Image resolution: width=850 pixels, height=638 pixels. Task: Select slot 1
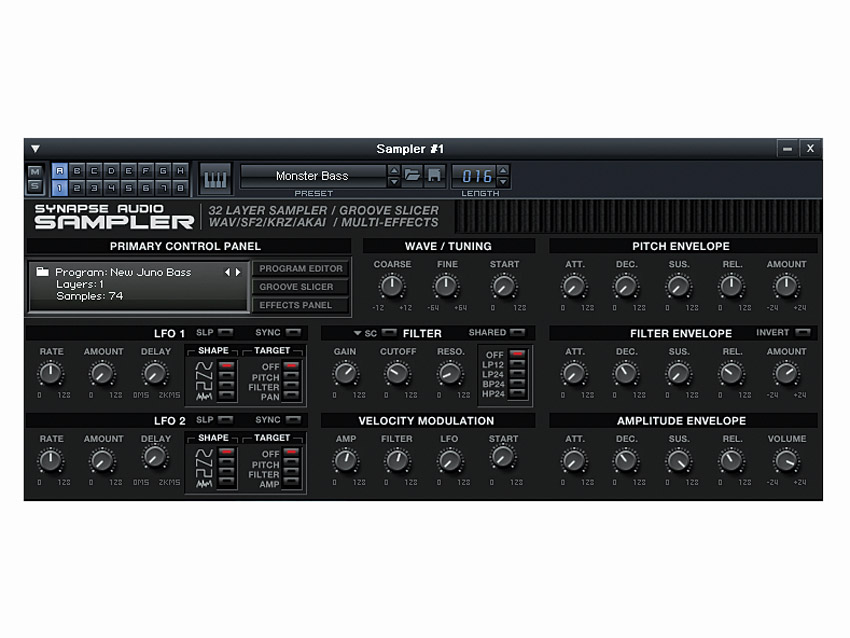tap(60, 188)
